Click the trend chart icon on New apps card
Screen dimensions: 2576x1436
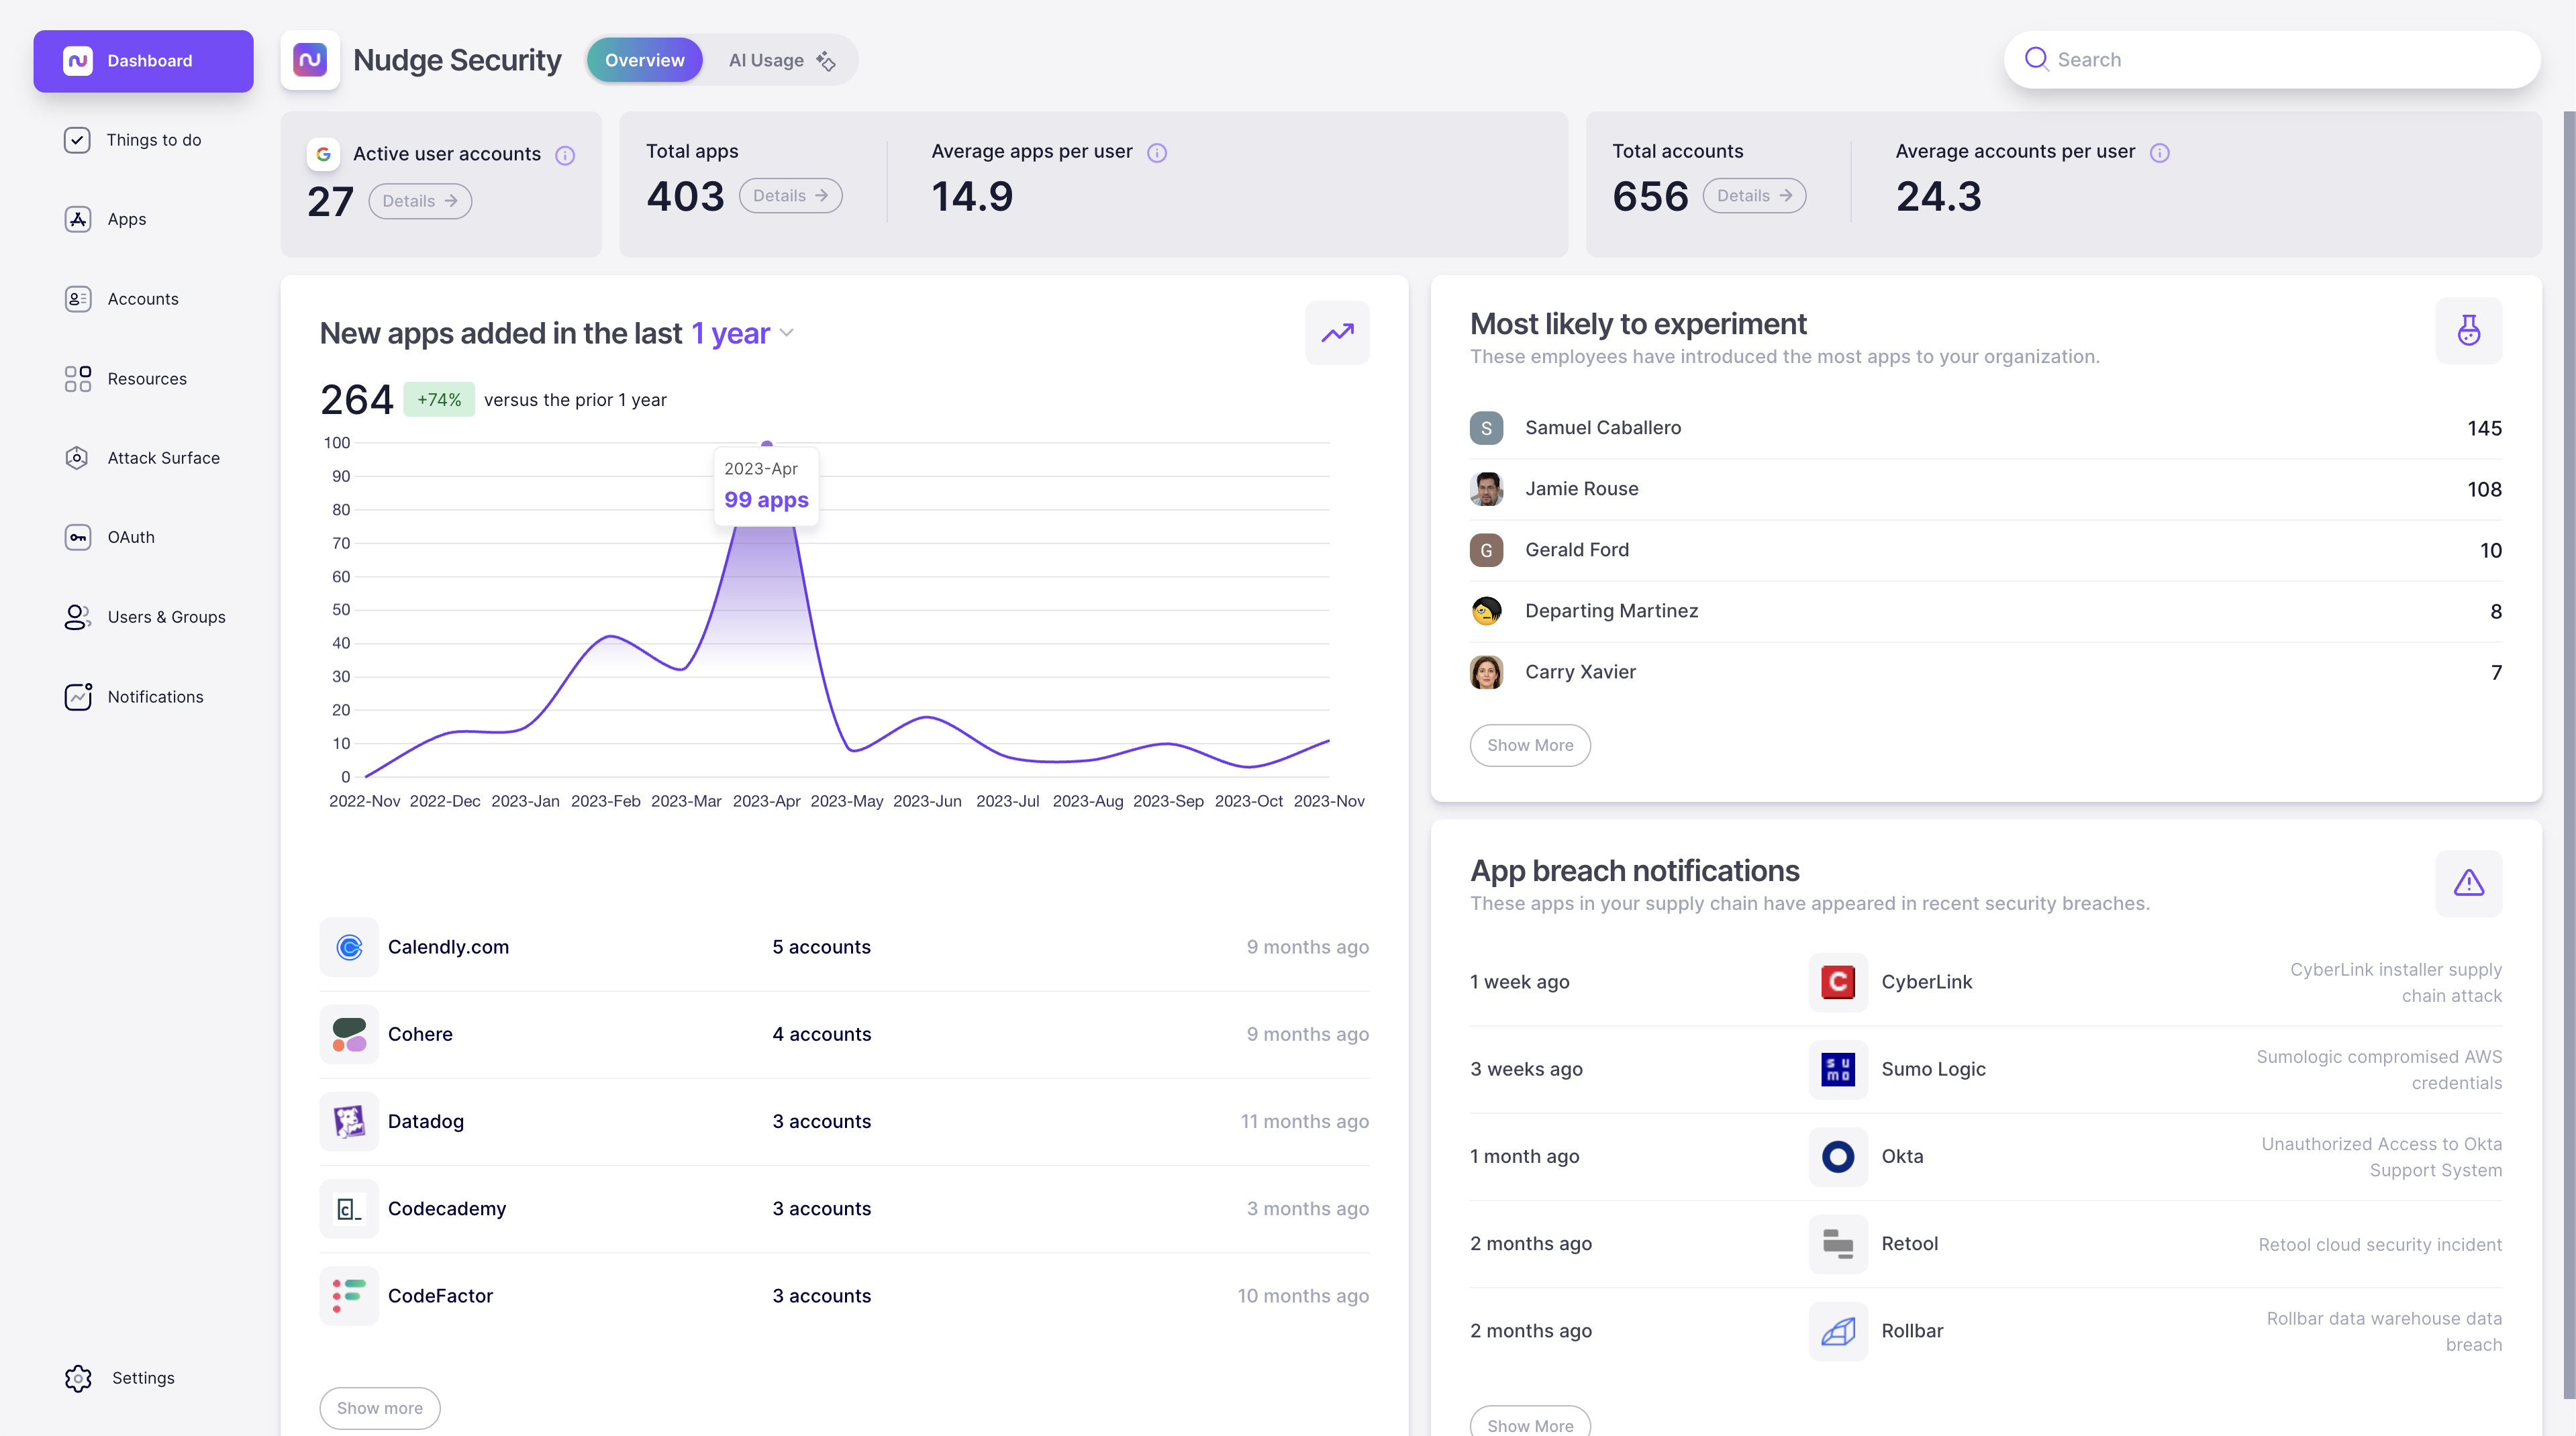tap(1337, 332)
